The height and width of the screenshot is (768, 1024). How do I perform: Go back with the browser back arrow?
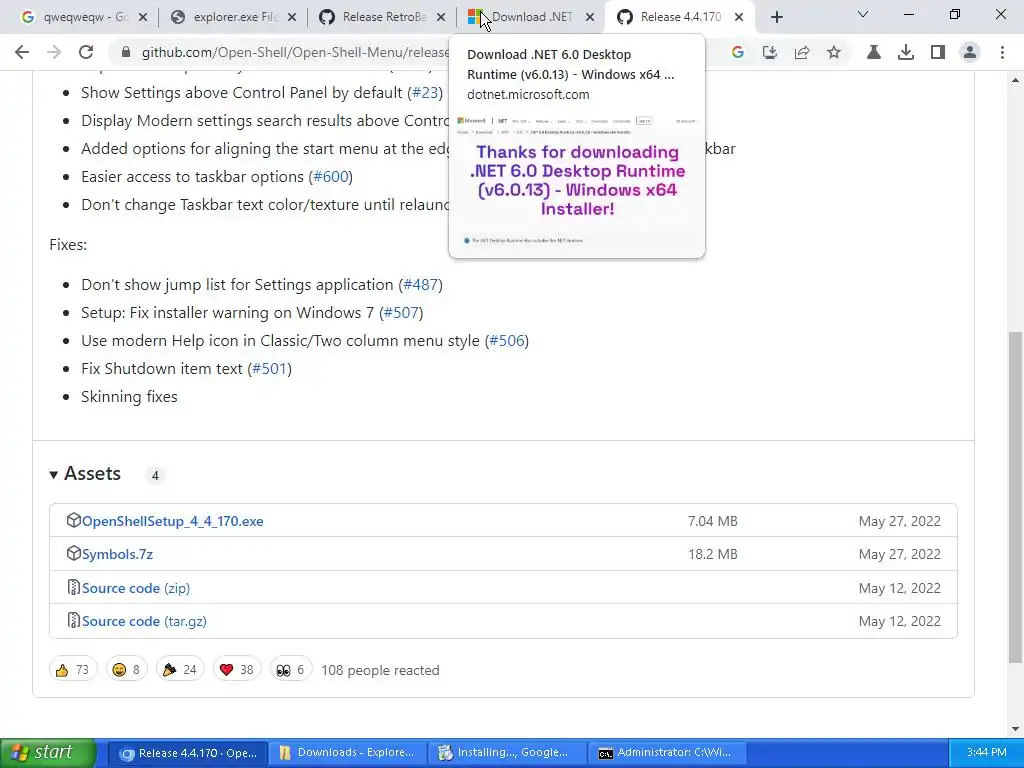click(22, 52)
